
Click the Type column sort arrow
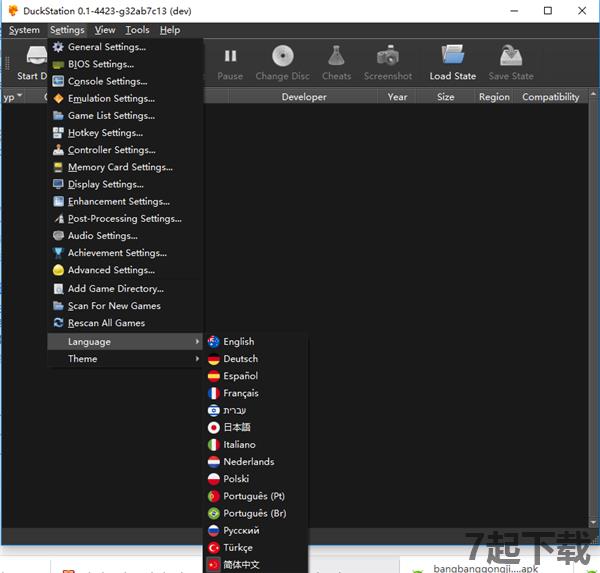[20, 94]
